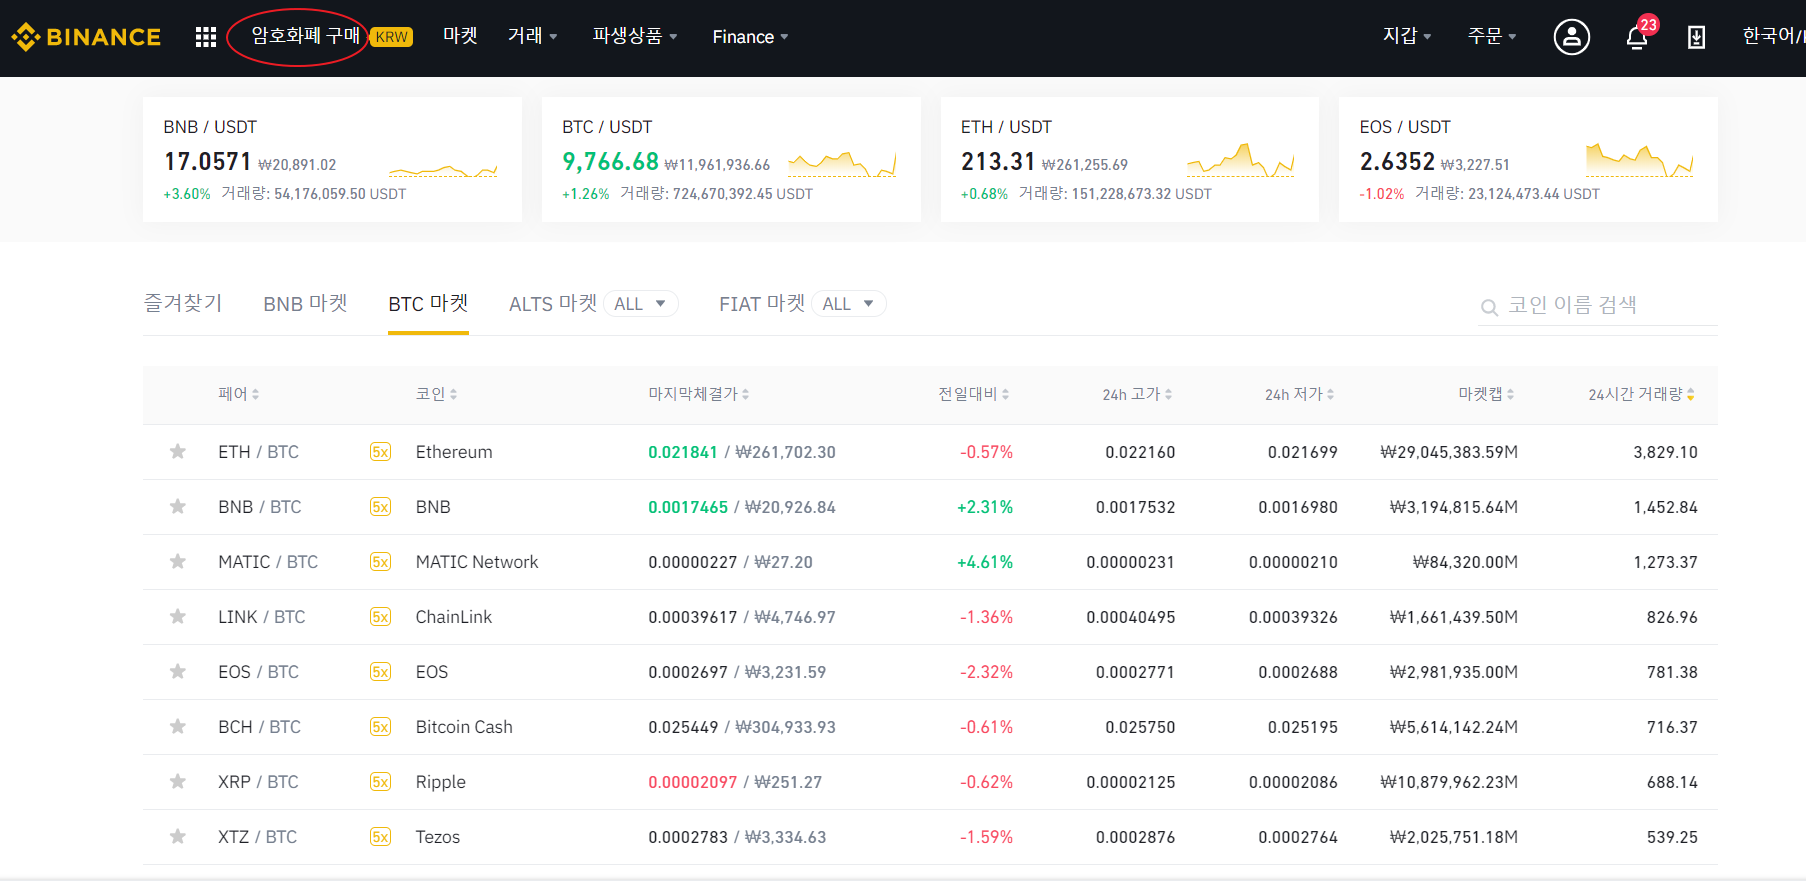The width and height of the screenshot is (1806, 895).
Task: Open the user profile icon
Action: click(1571, 37)
